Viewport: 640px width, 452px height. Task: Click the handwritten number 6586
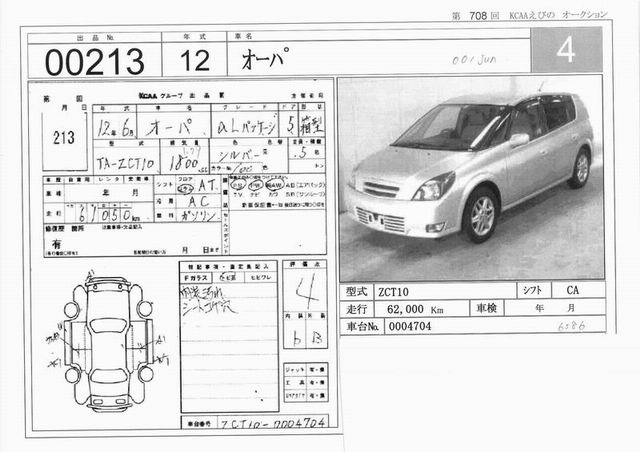click(571, 325)
